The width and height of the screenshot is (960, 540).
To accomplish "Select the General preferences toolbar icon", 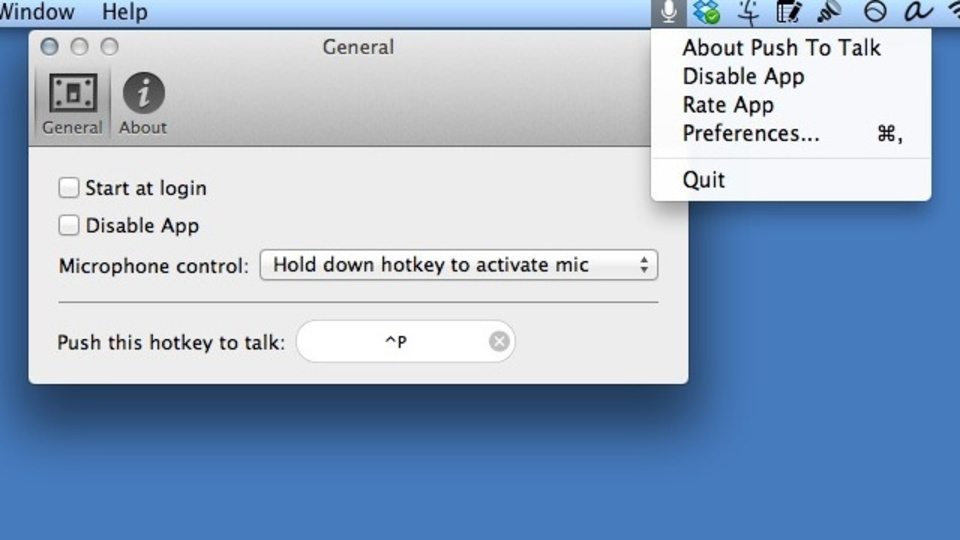I will pos(72,104).
